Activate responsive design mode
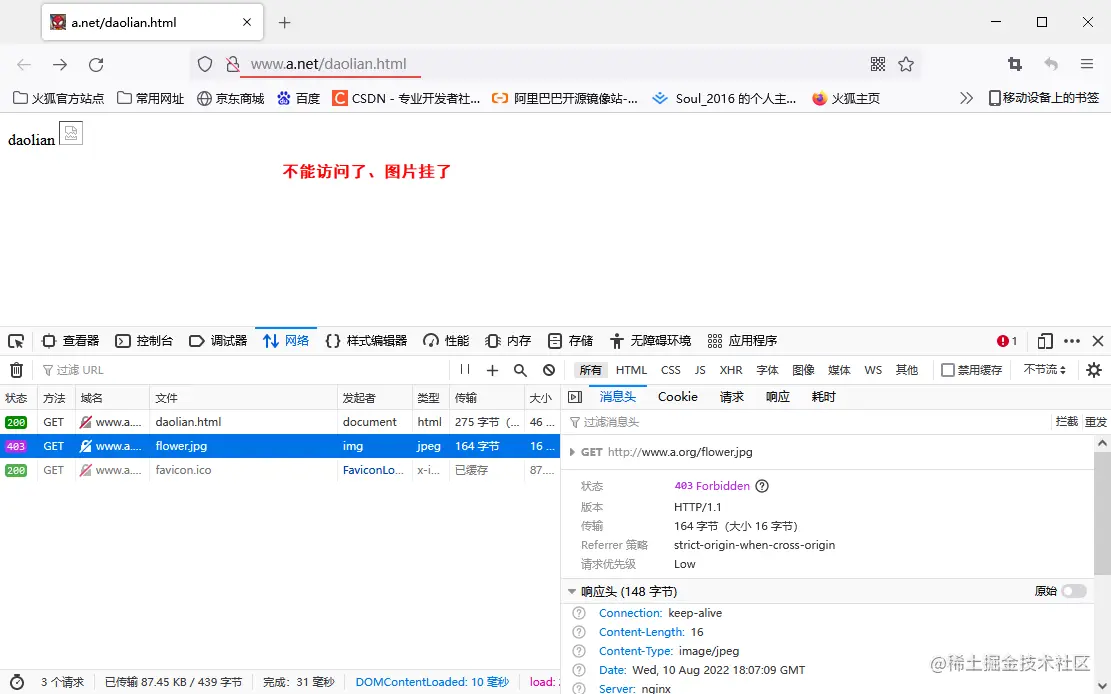 (x=1043, y=341)
